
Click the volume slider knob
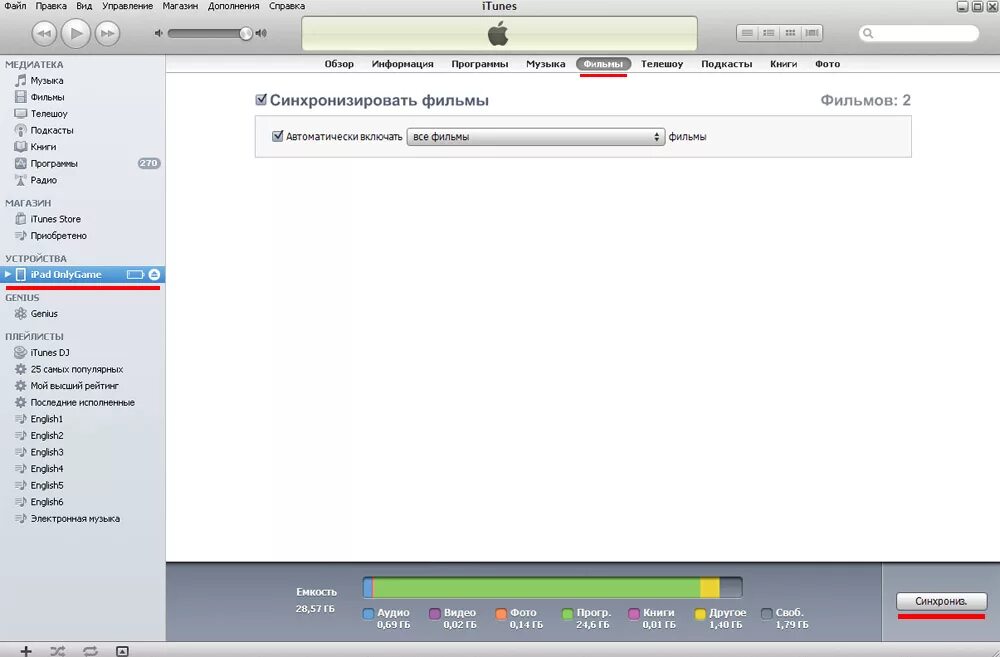coord(246,34)
